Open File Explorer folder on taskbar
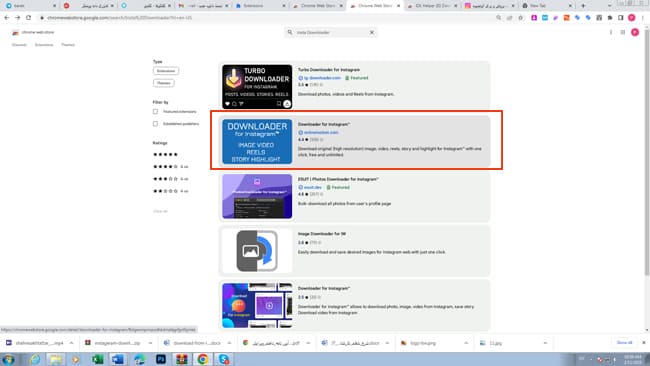650x366 pixels. (x=55, y=359)
